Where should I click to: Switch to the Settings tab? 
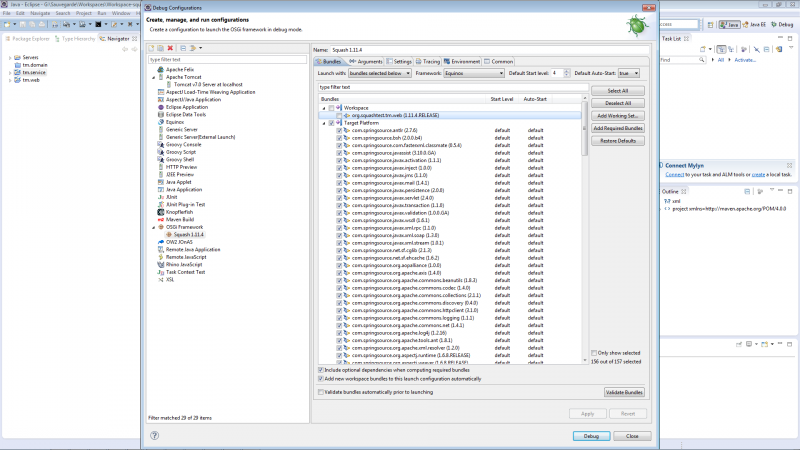(399, 61)
